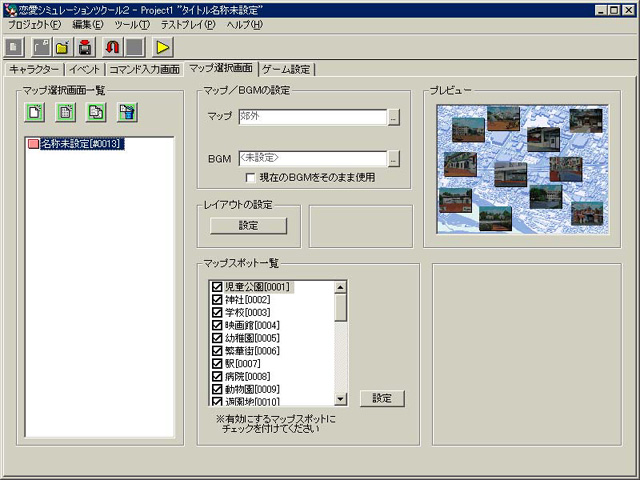This screenshot has width=640, height=480.
Task: Click 設定 button in レイアウトの設定
Action: [248, 226]
